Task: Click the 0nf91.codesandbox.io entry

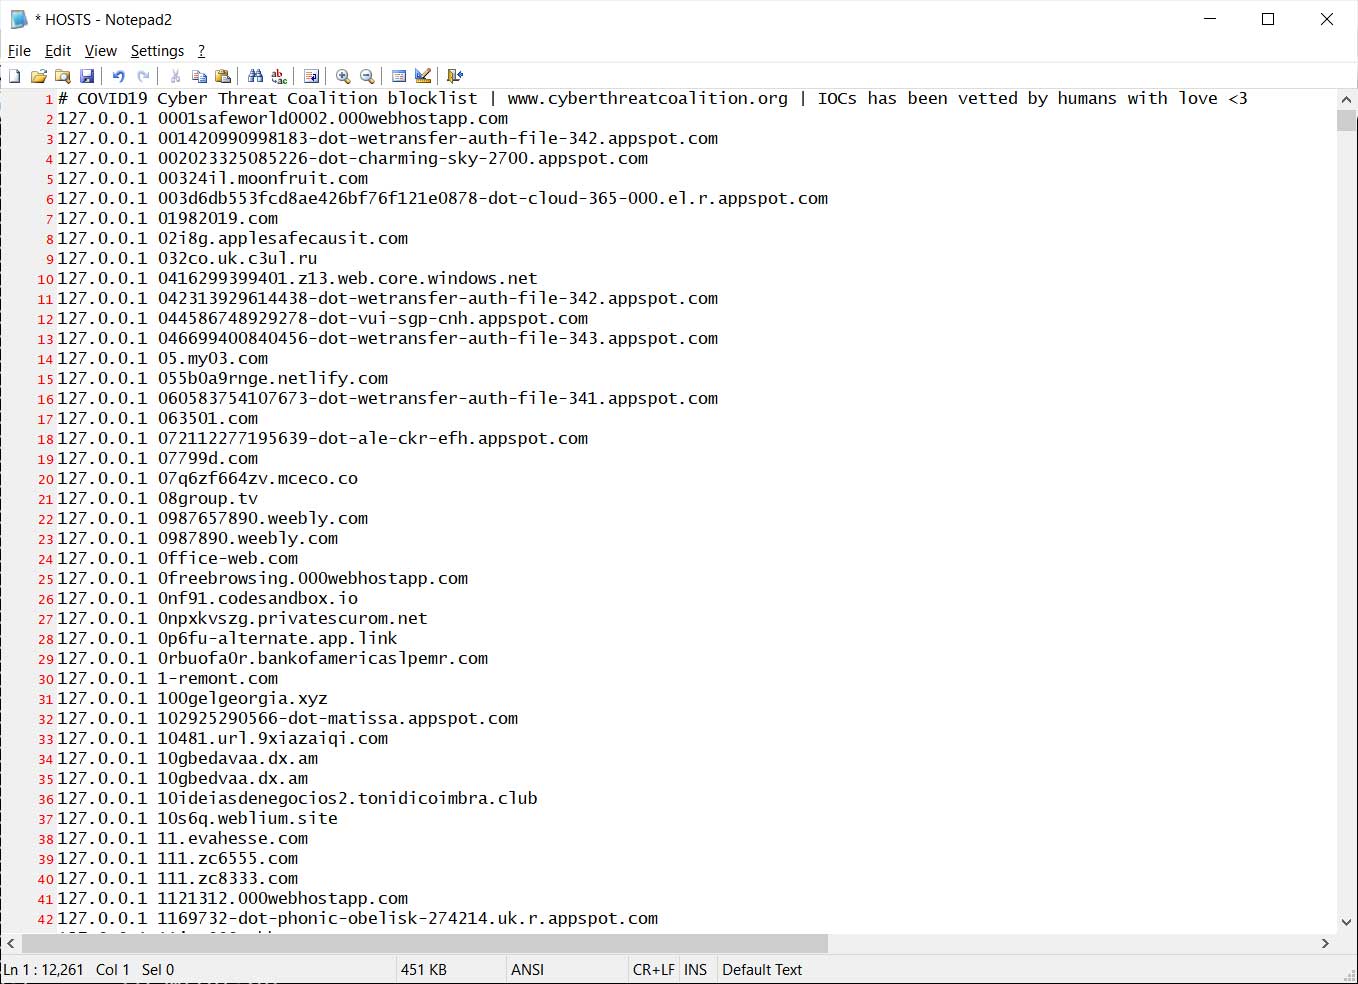Action: click(258, 598)
